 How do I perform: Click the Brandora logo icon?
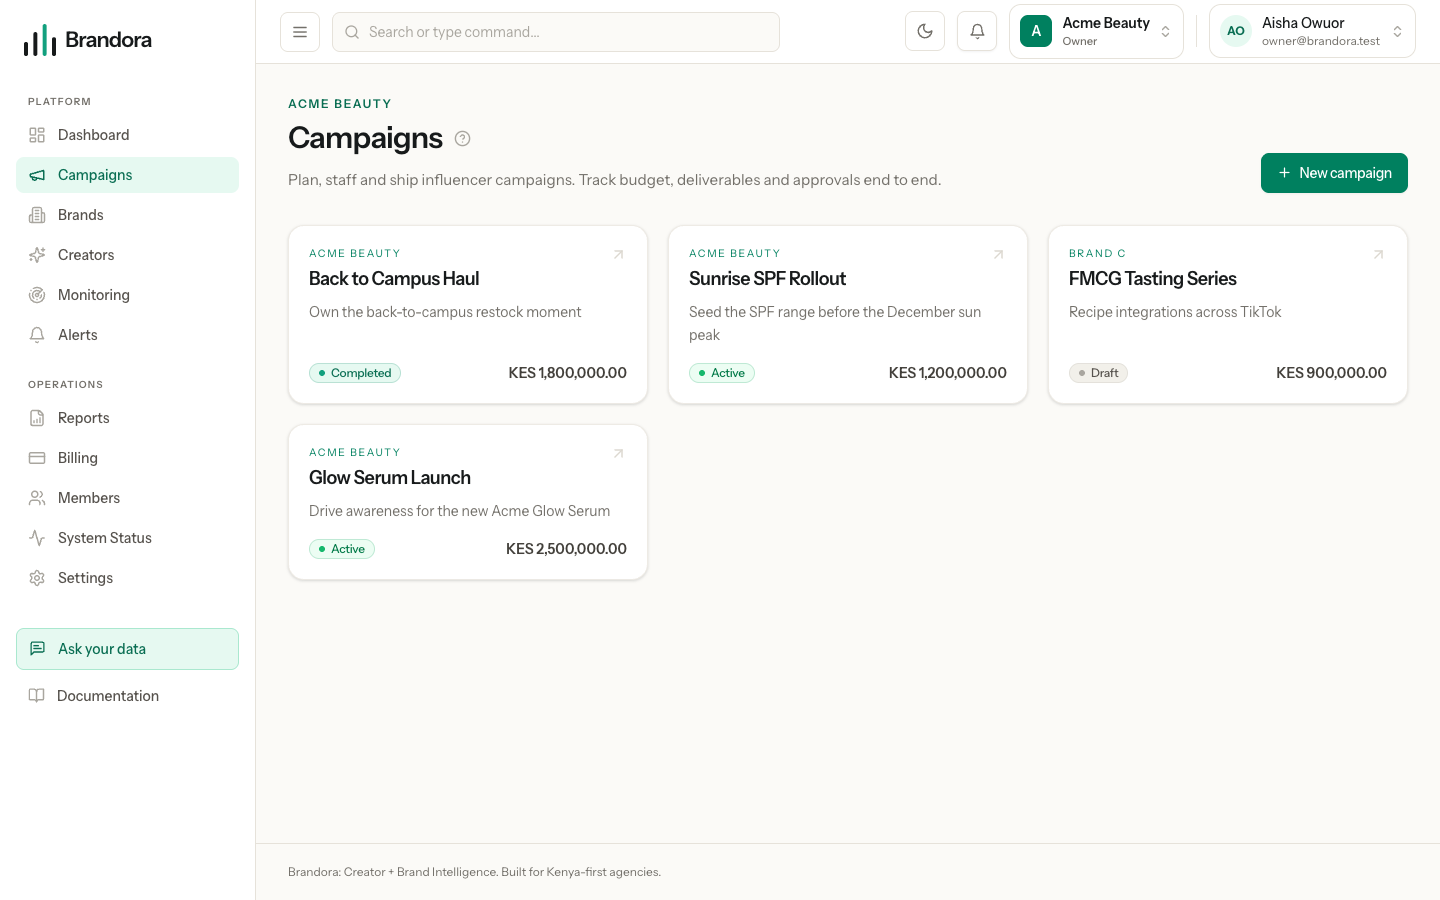40,40
